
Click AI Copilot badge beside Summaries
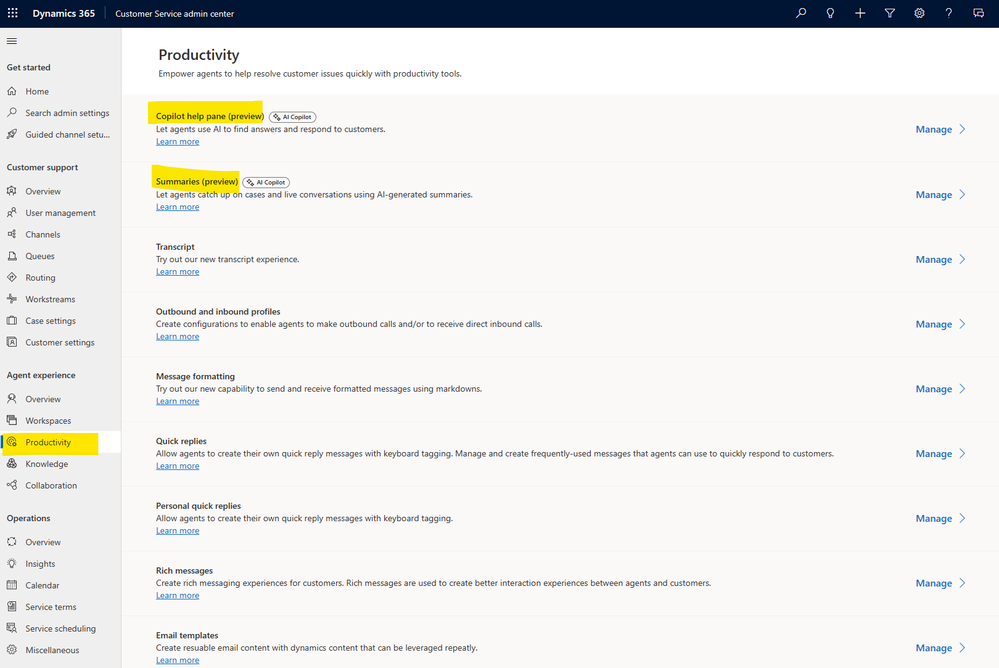coord(266,182)
